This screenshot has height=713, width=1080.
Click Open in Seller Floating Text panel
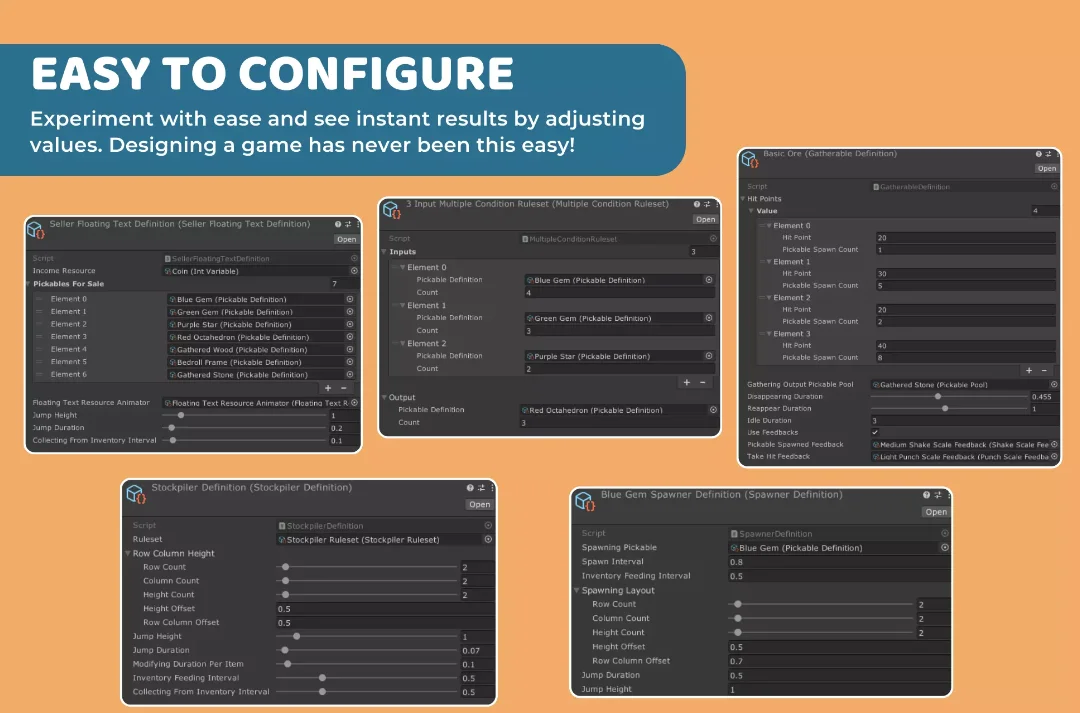(346, 239)
